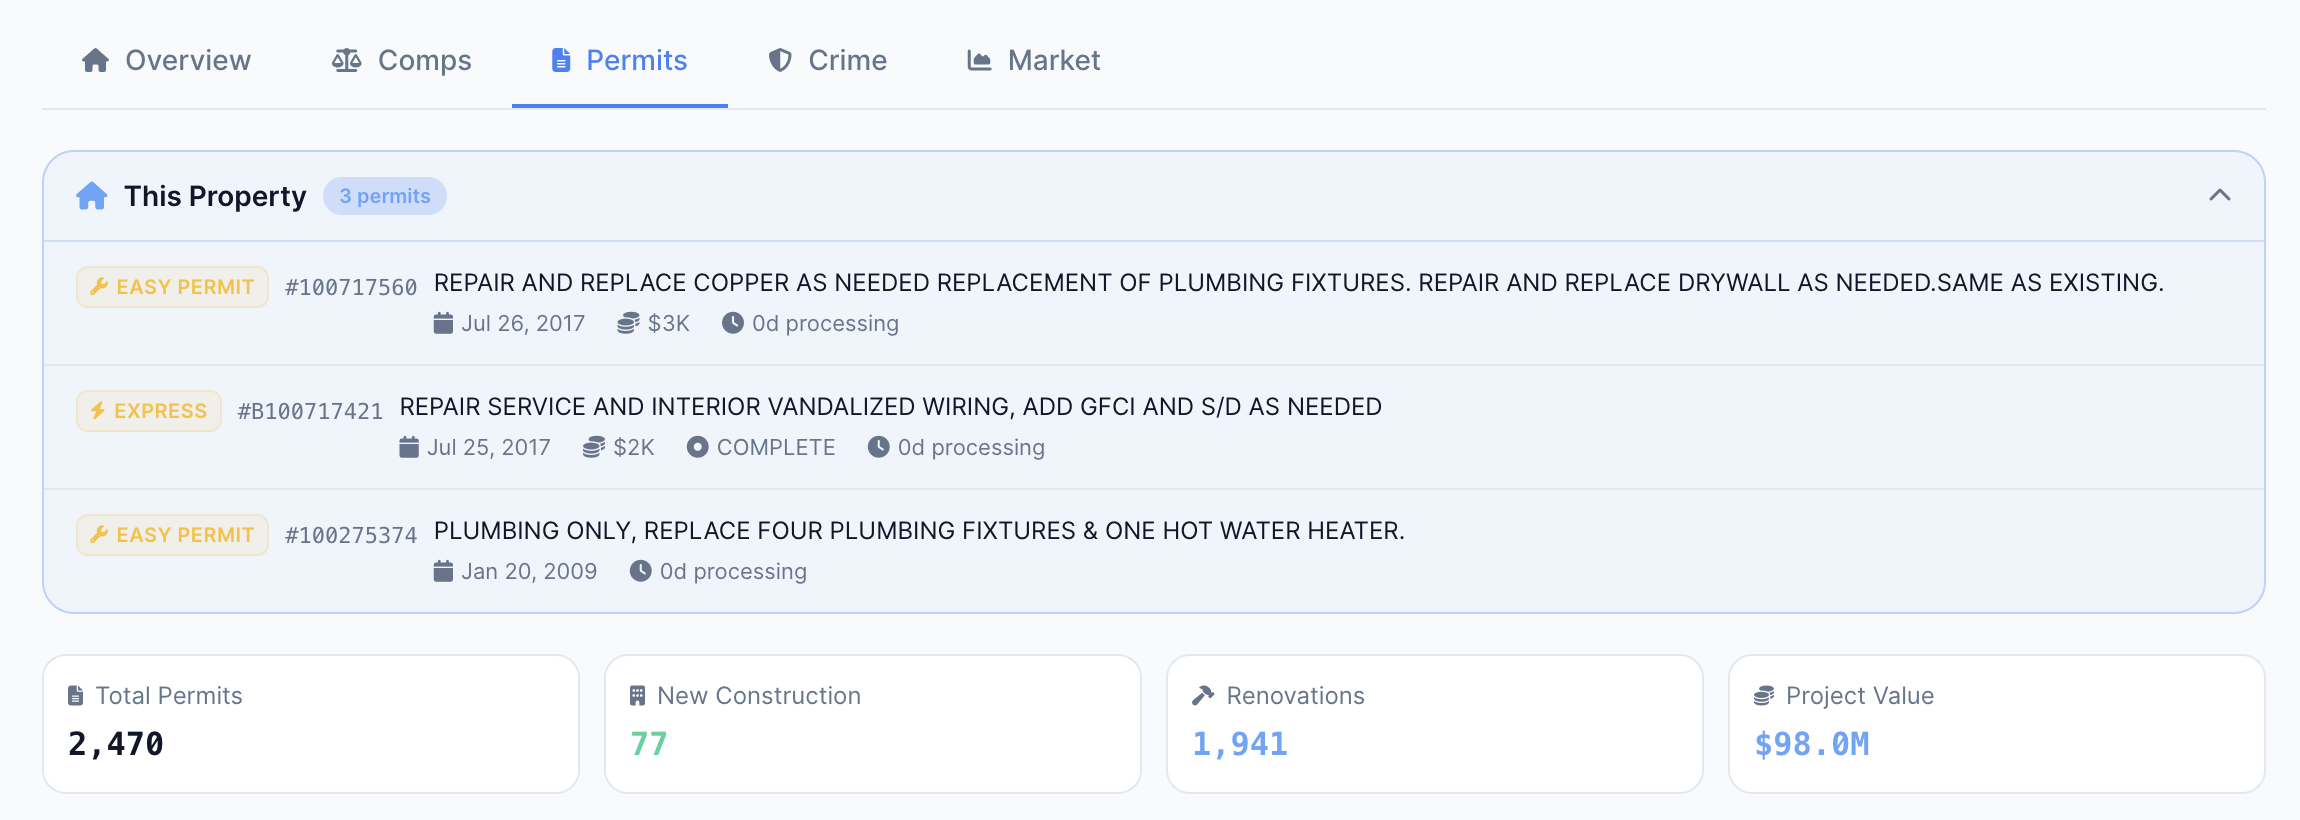The width and height of the screenshot is (2300, 820).
Task: Select permit number #B100717421
Action: [x=310, y=412]
